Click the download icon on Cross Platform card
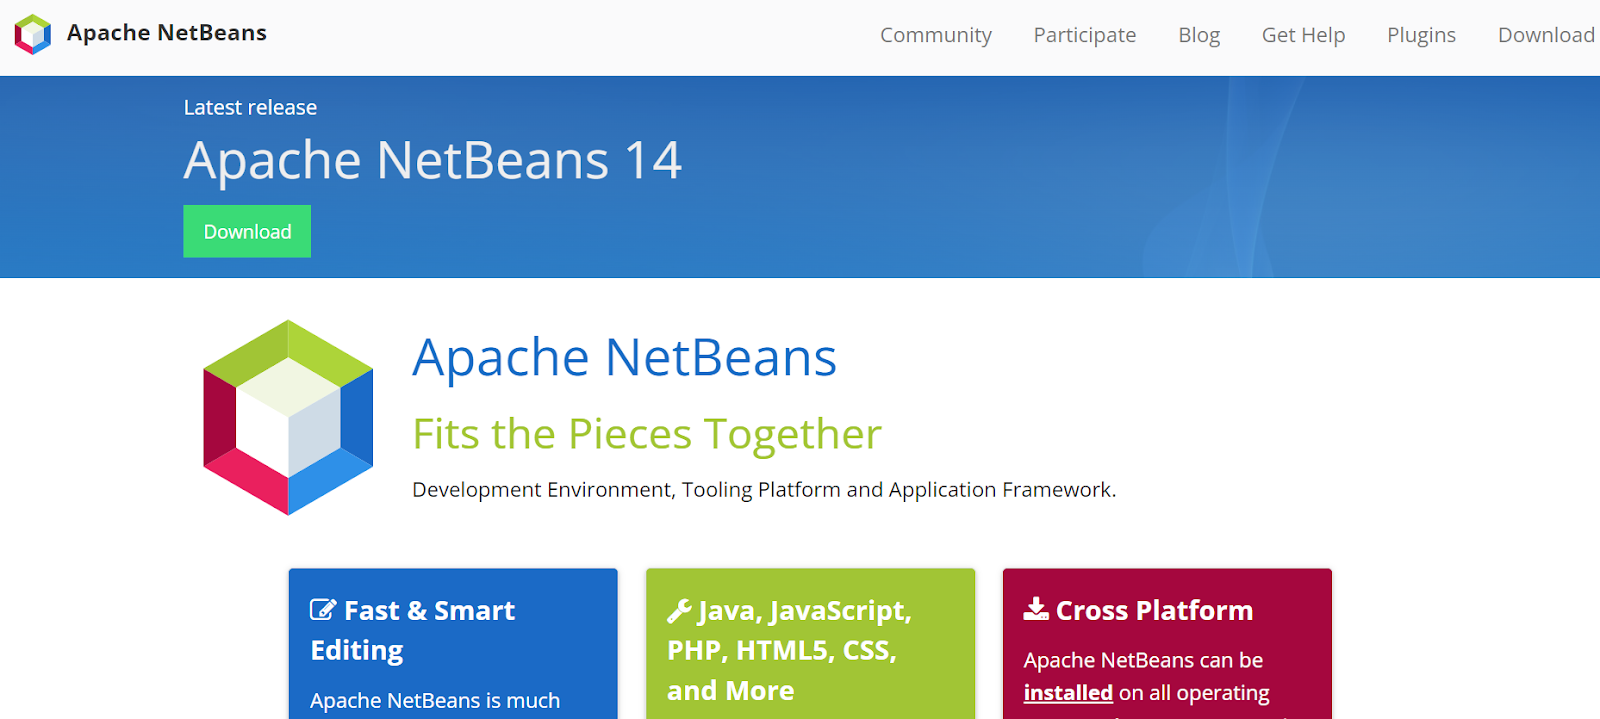 pyautogui.click(x=1036, y=609)
